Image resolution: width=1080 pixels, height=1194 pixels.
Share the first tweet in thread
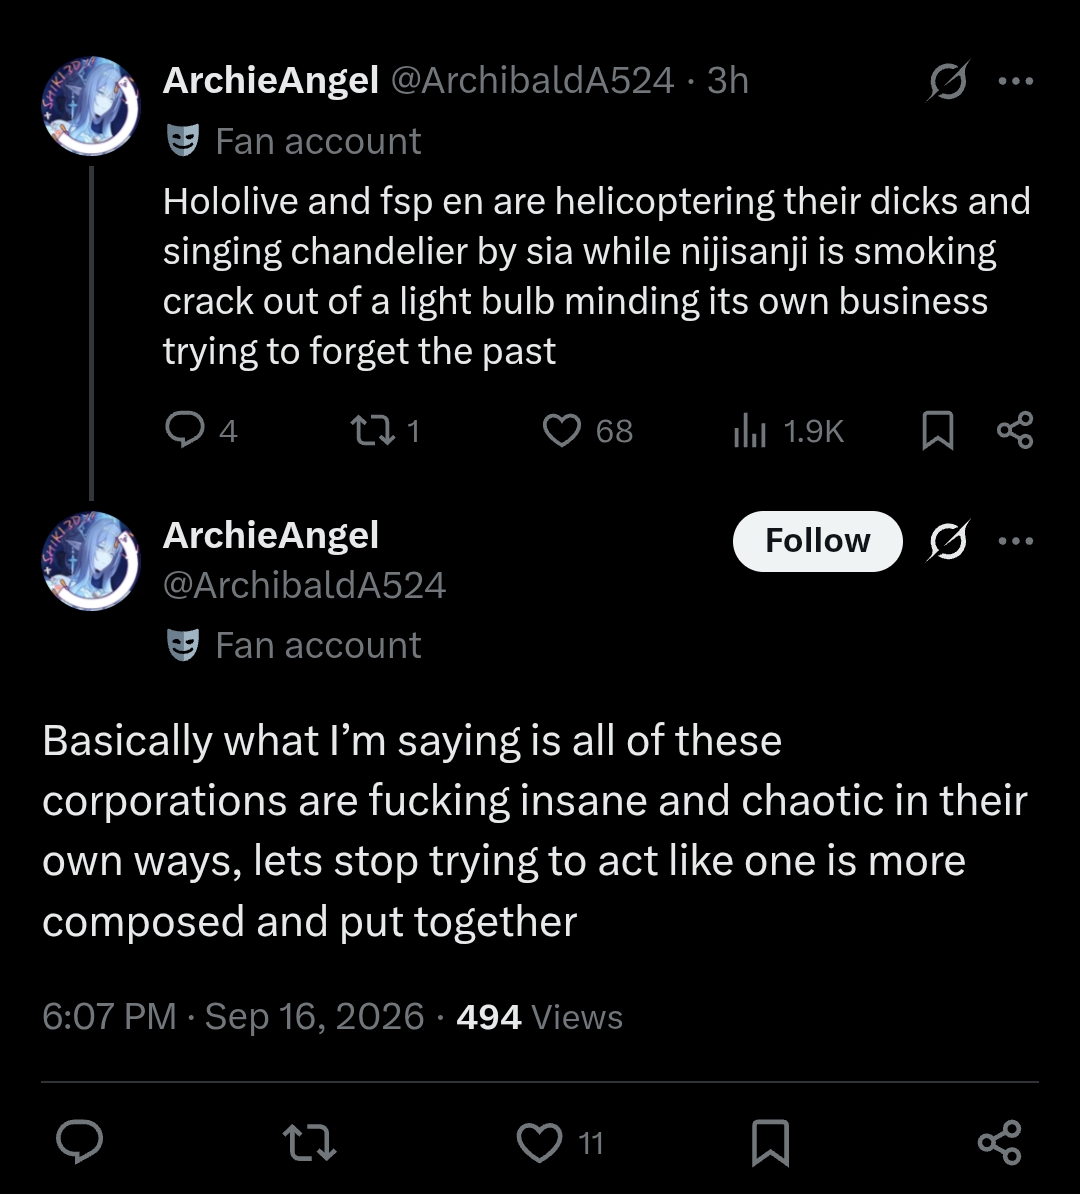tap(1015, 430)
